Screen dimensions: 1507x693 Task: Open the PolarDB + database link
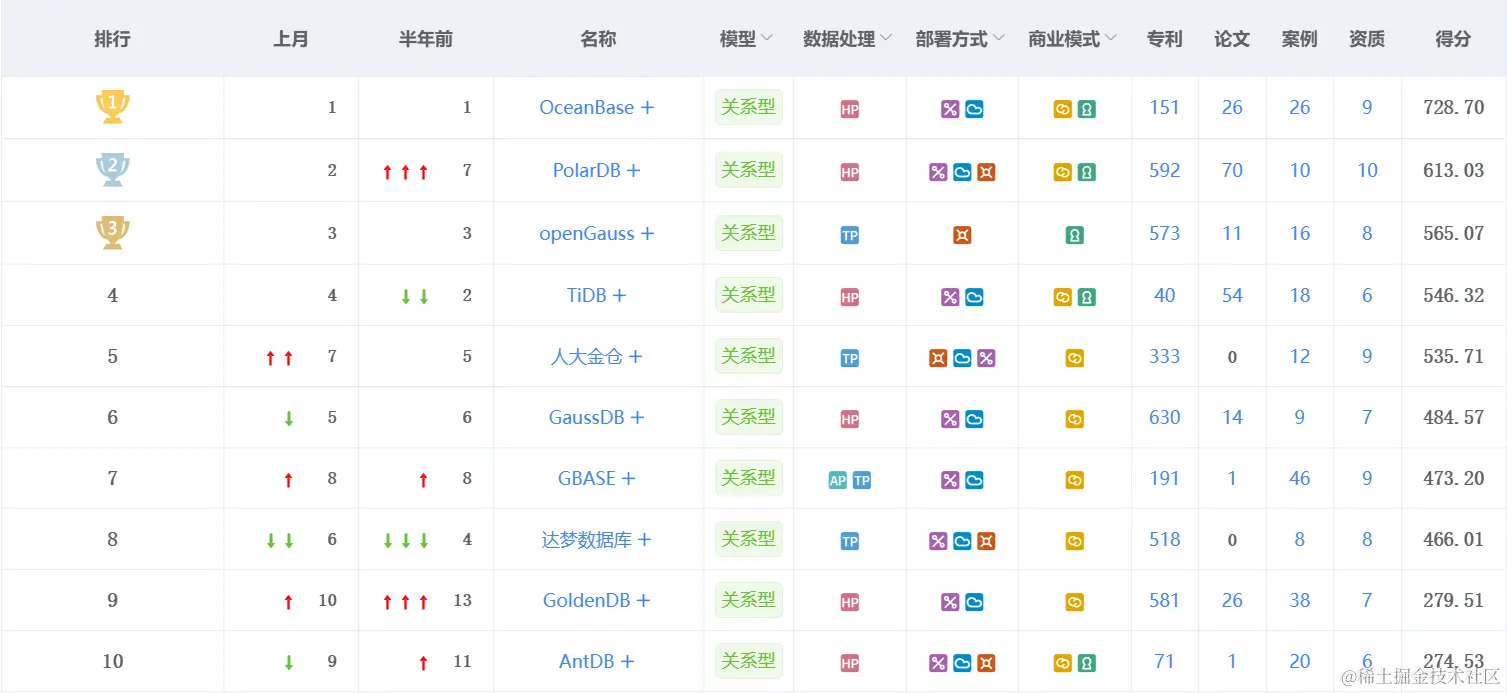point(597,171)
